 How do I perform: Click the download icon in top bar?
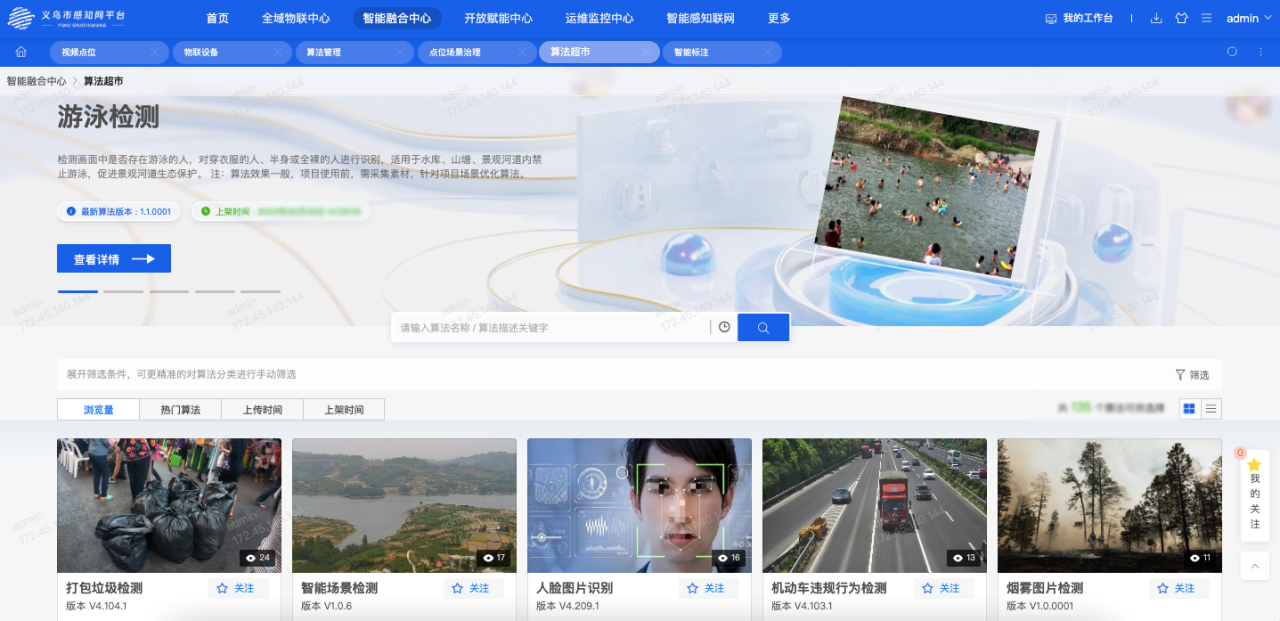(x=1157, y=18)
